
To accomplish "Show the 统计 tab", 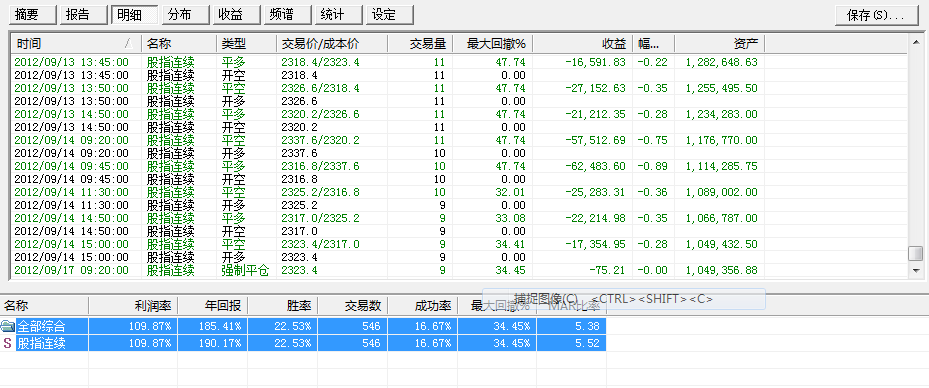I will [338, 15].
